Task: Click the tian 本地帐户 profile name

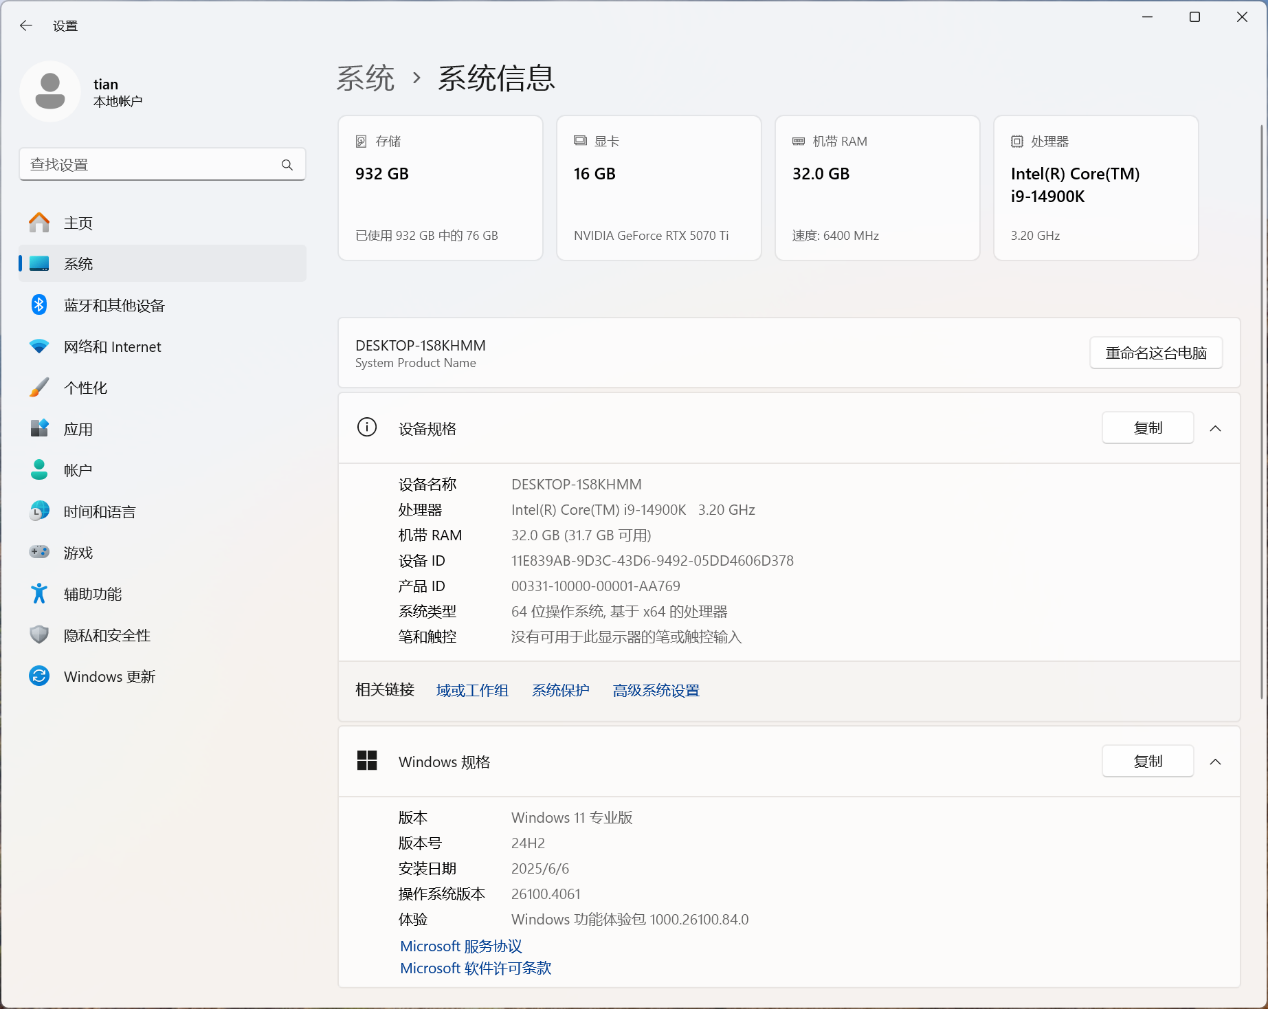Action: [x=118, y=92]
